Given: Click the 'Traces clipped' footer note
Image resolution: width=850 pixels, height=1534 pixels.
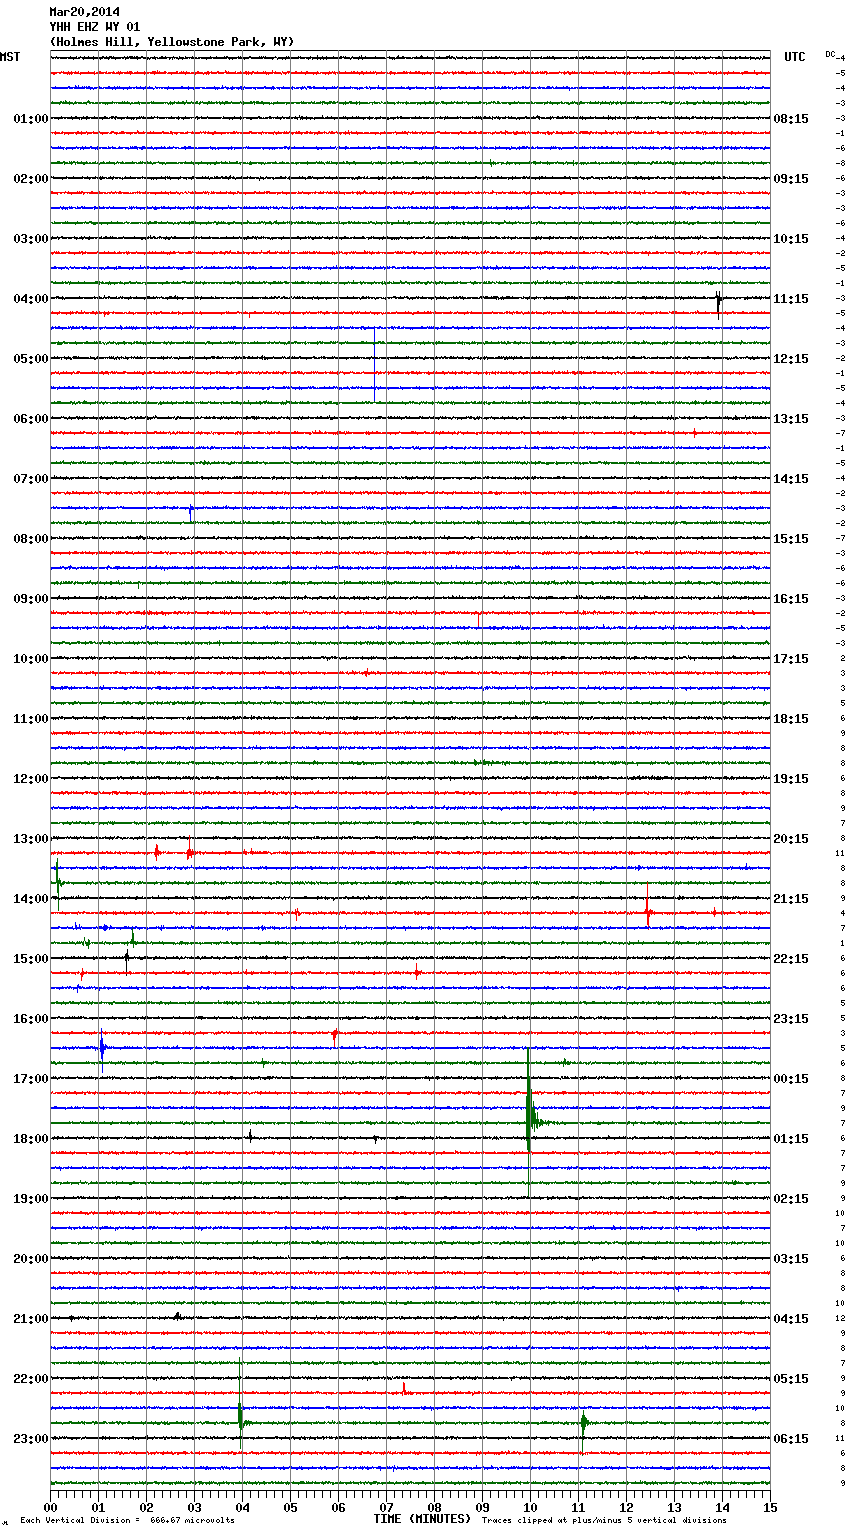Looking at the screenshot, I should pyautogui.click(x=604, y=1520).
